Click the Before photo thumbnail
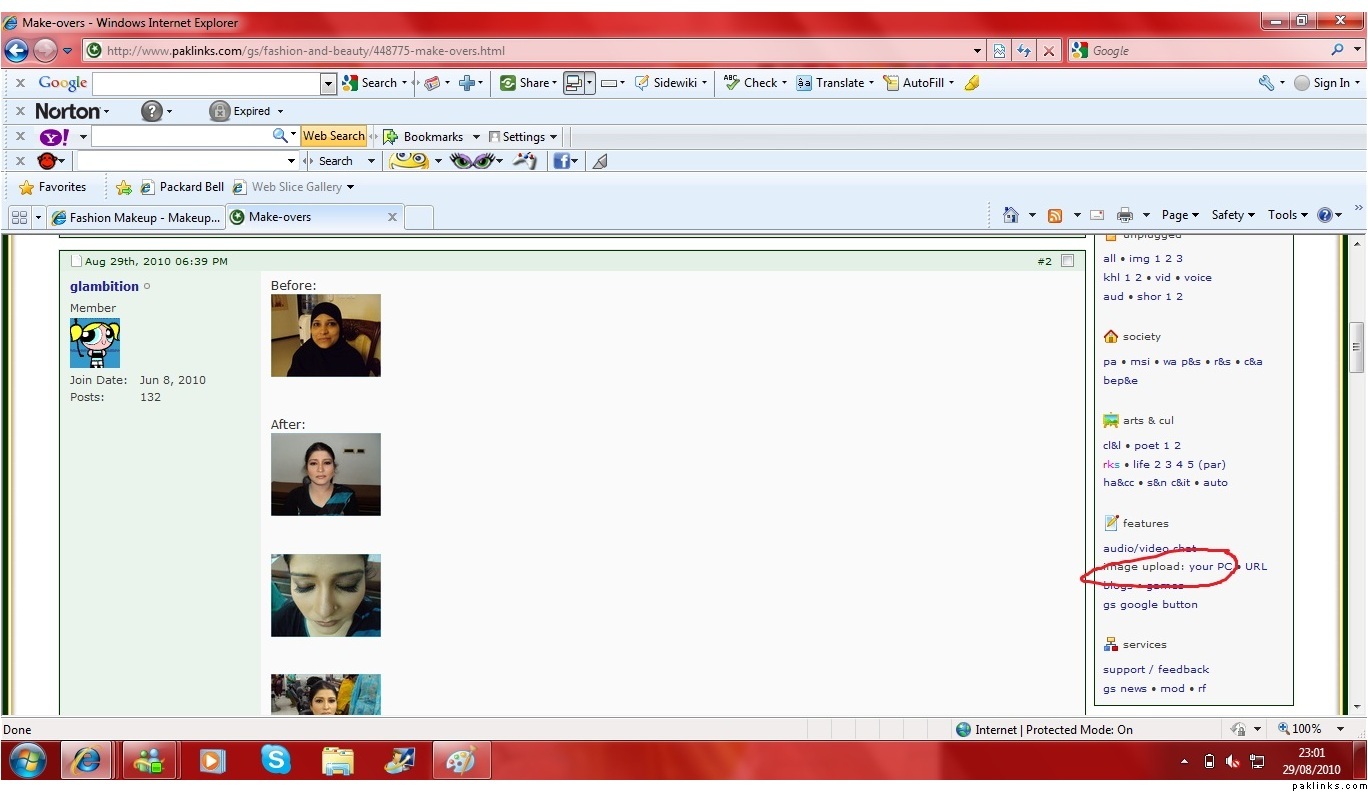1368x792 pixels. click(325, 335)
